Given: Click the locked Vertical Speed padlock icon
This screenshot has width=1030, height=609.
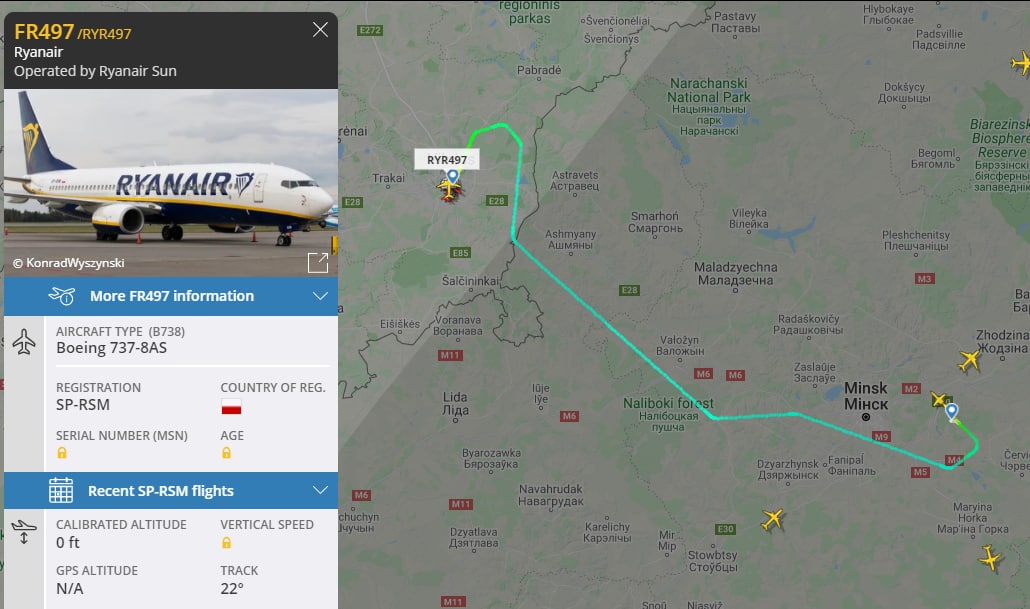Looking at the screenshot, I should coord(226,543).
